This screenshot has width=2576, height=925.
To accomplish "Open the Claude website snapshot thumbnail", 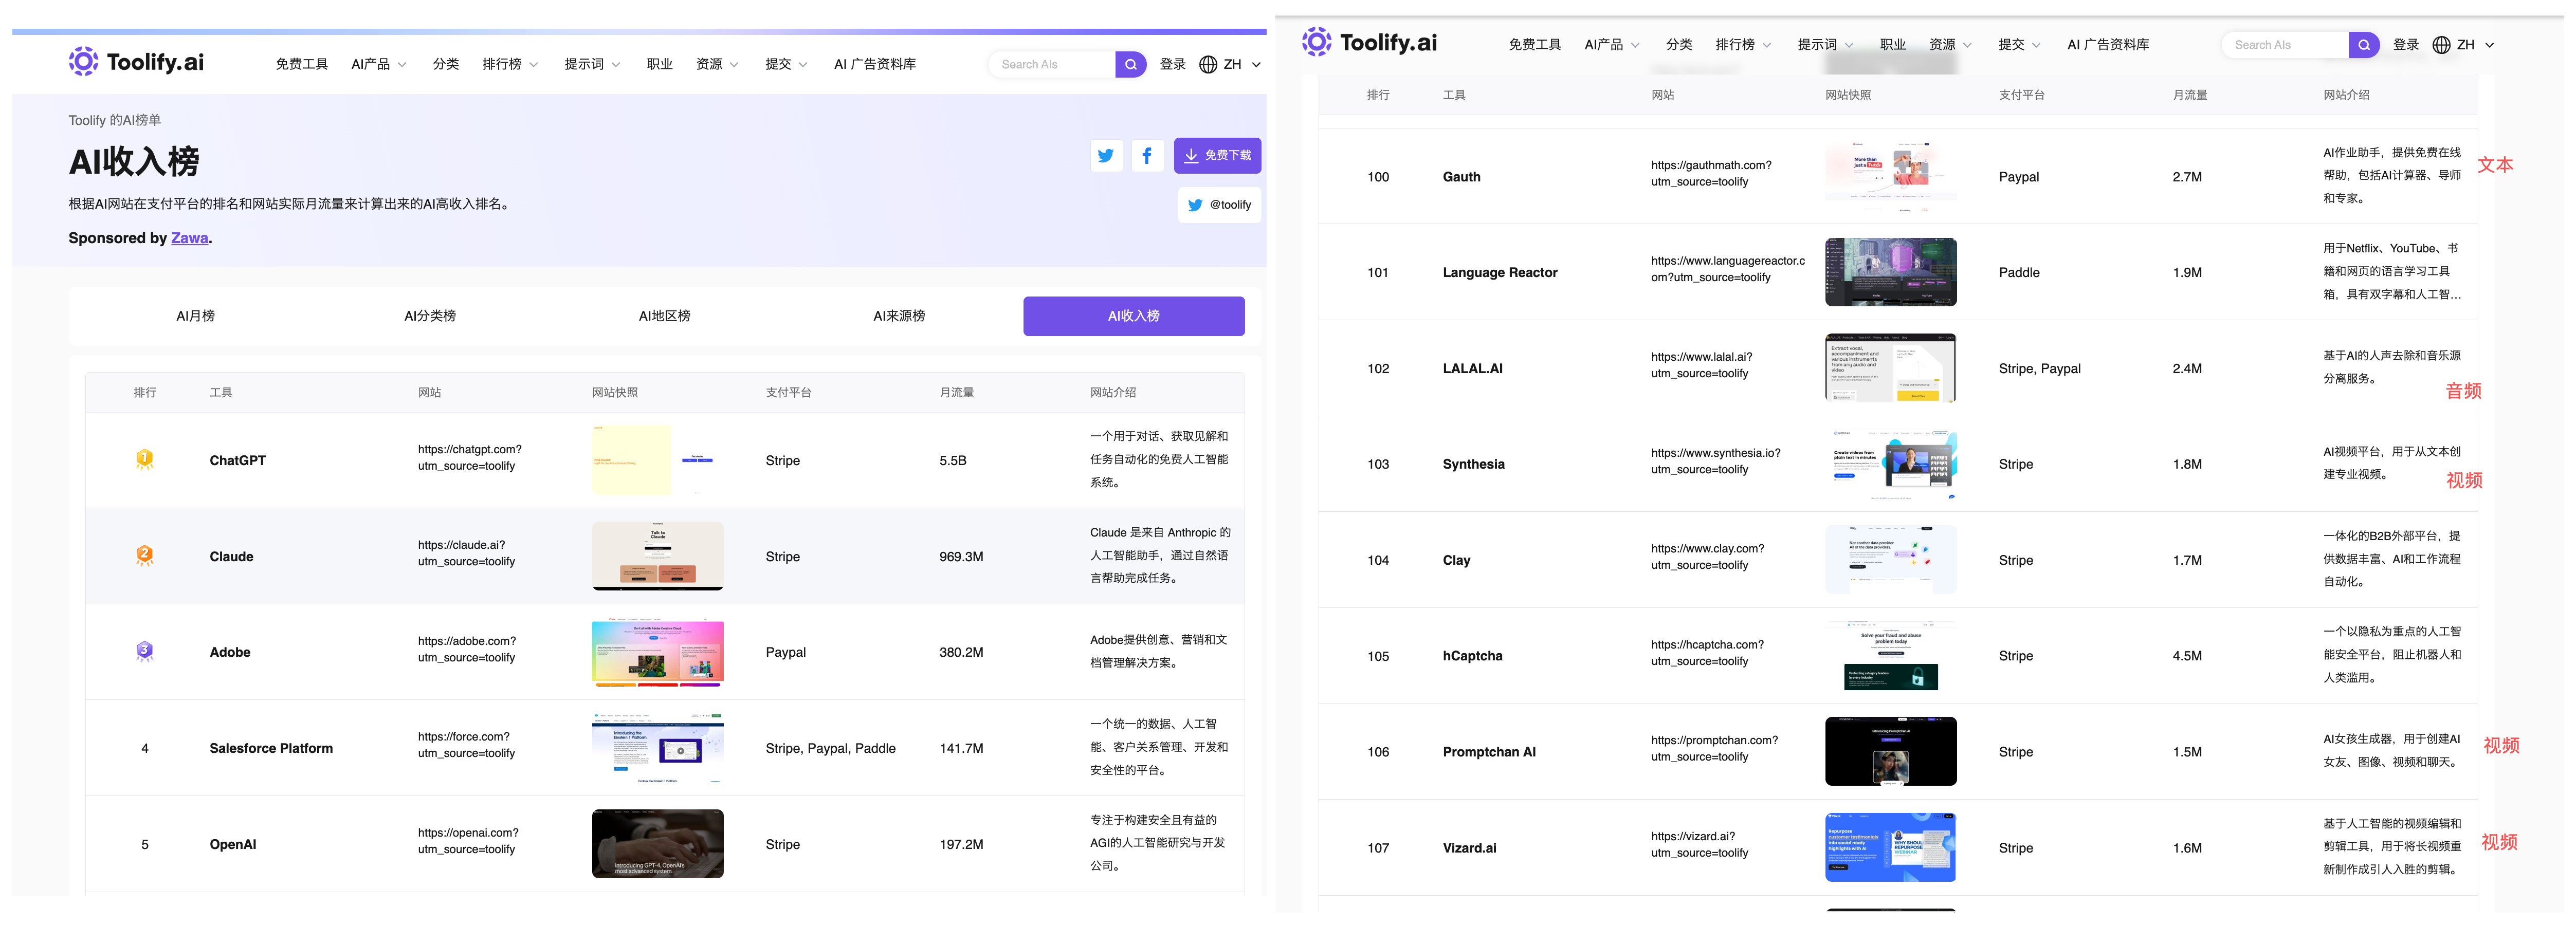I will click(x=658, y=556).
